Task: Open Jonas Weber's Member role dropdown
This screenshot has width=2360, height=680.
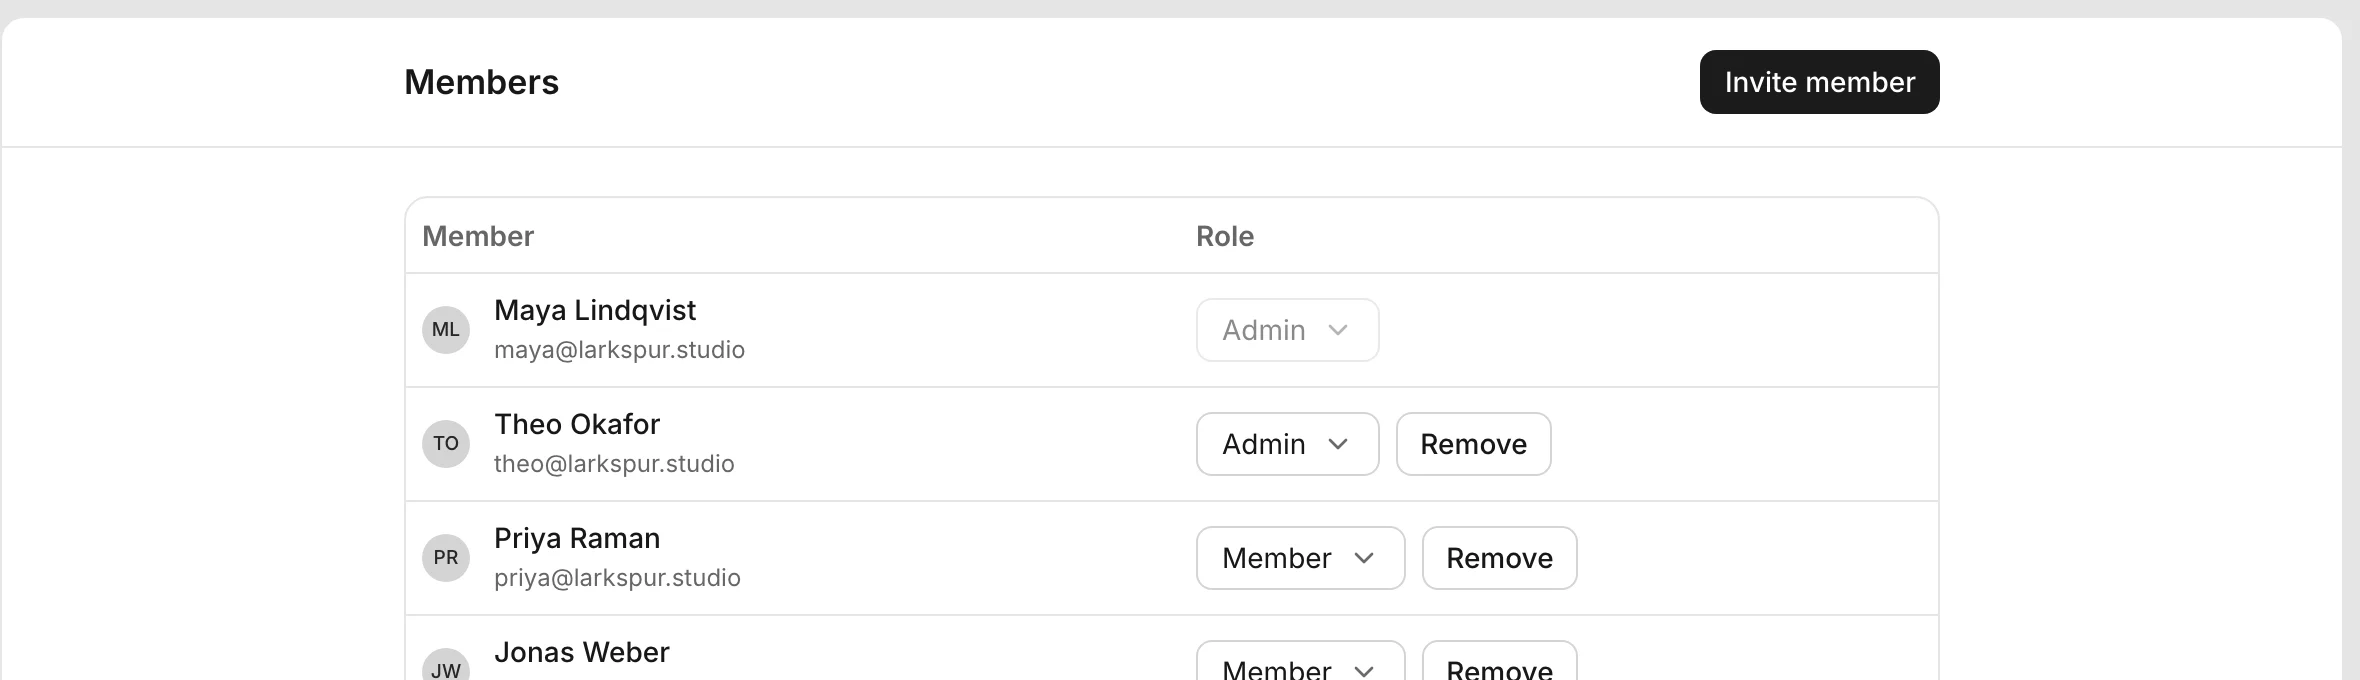Action: pos(1300,662)
